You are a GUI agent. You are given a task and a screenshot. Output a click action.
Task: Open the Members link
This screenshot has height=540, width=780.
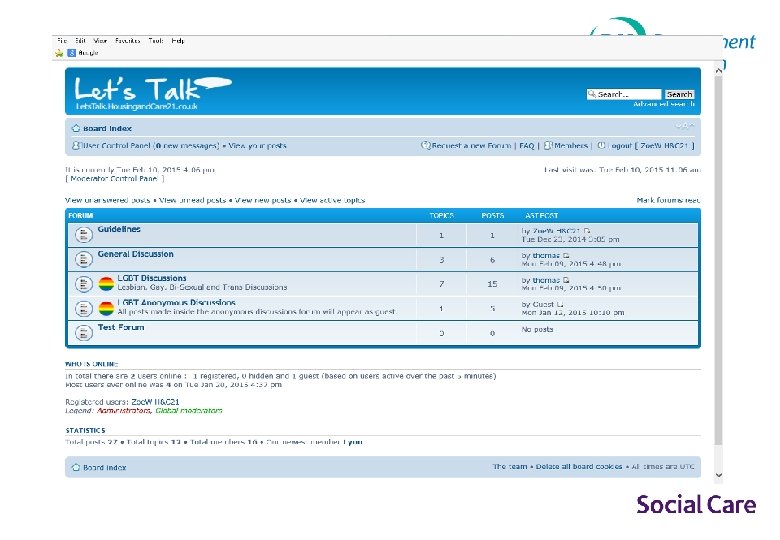tap(571, 146)
